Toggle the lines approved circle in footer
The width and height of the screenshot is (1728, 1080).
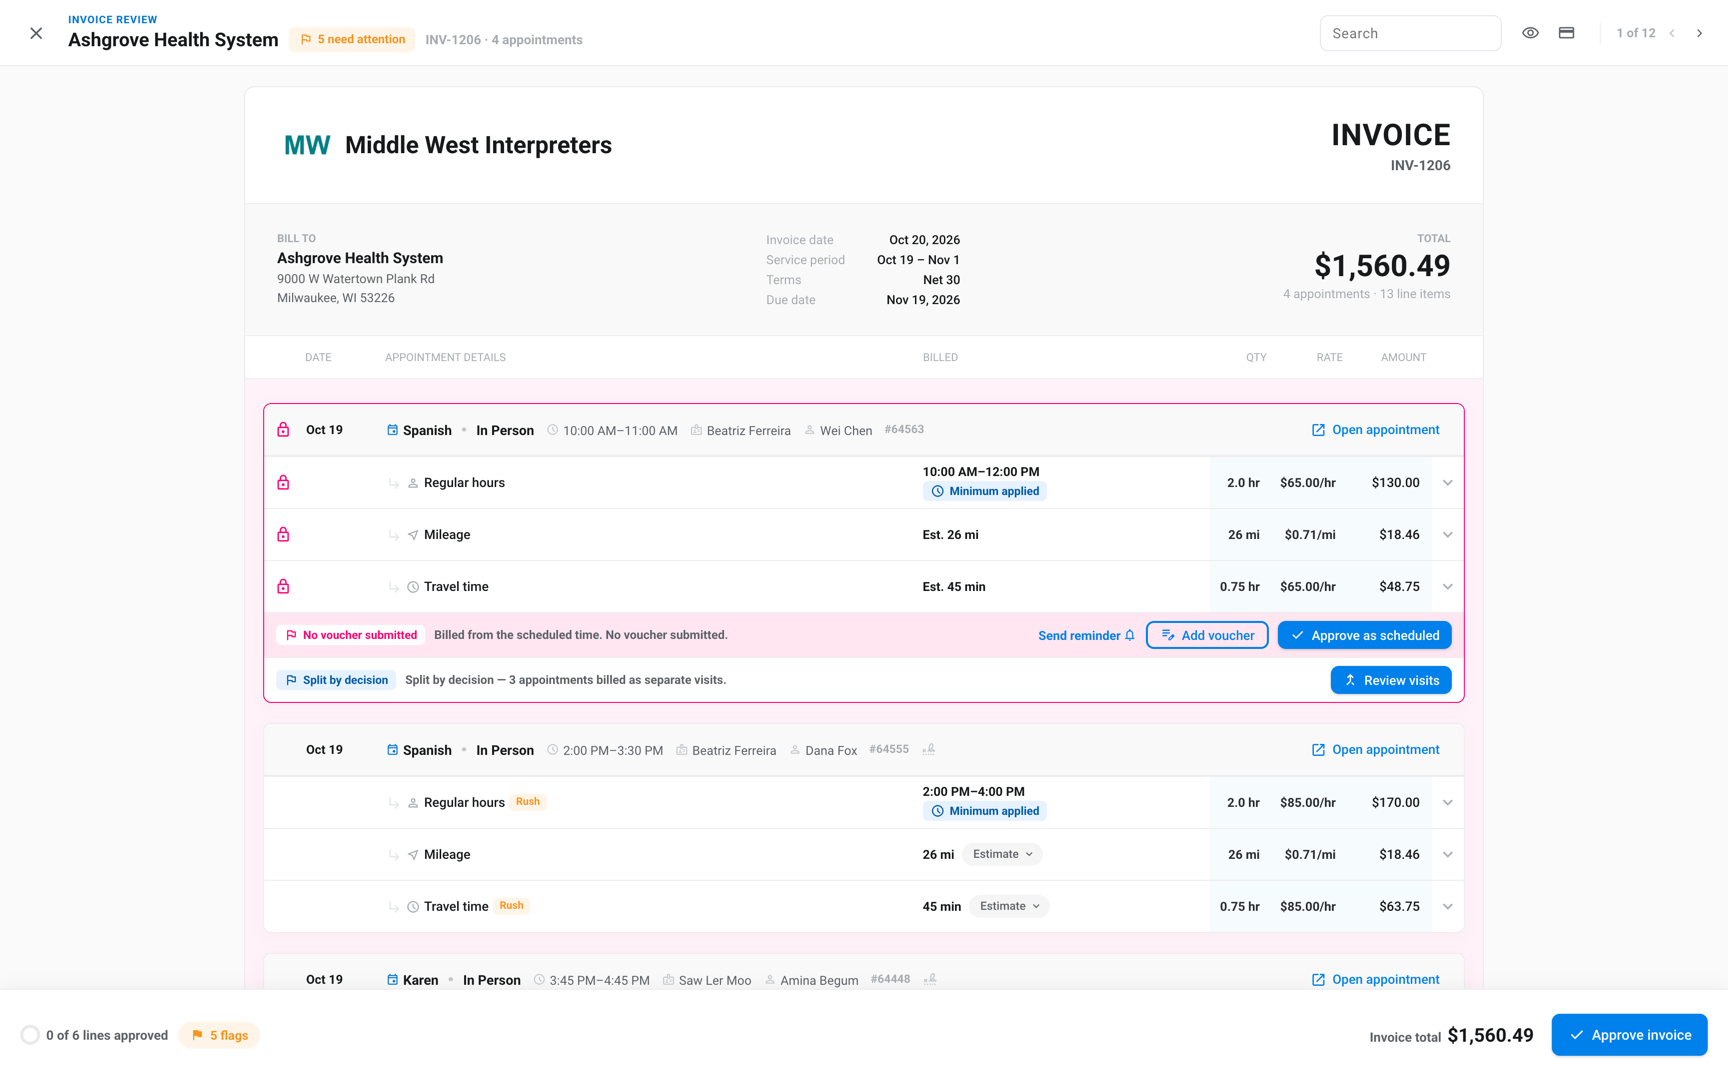(x=30, y=1035)
